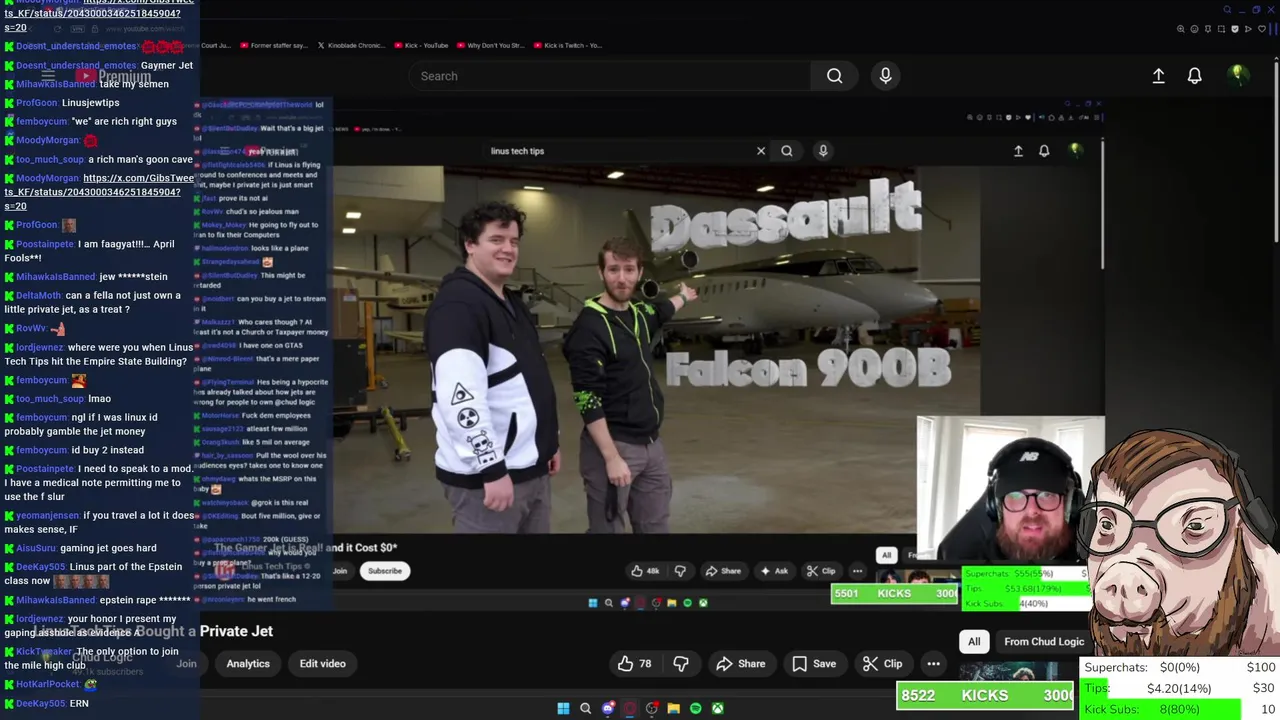Switch to Opera browser on the taskbar
The height and width of the screenshot is (720, 1280).
[630, 709]
